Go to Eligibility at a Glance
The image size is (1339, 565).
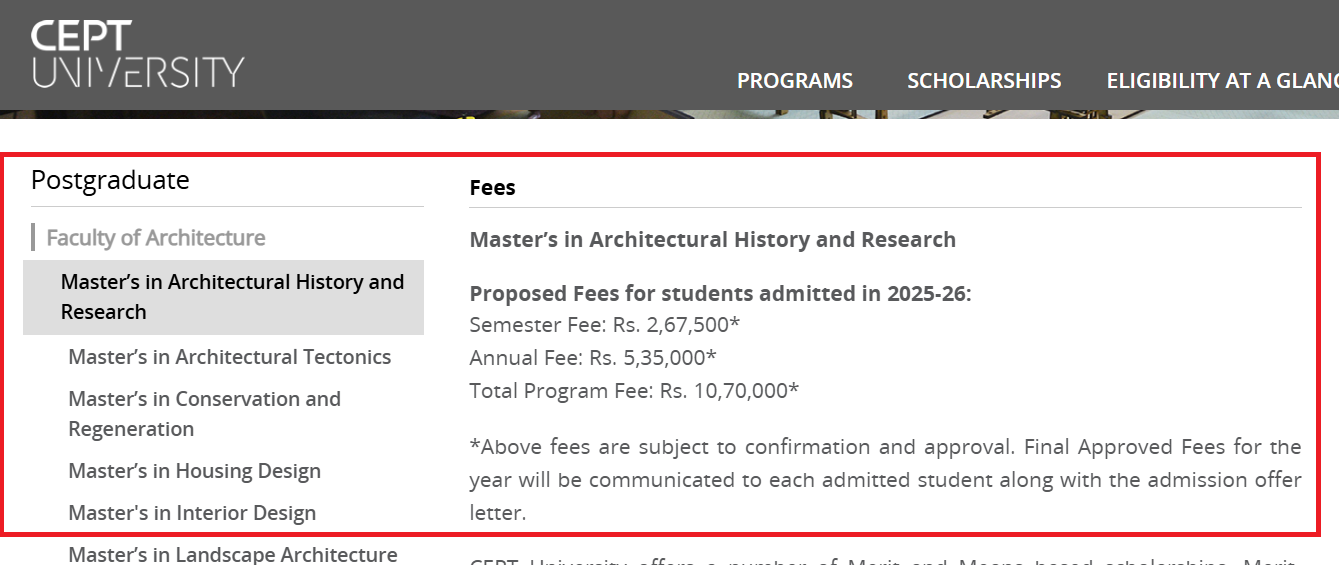1221,81
